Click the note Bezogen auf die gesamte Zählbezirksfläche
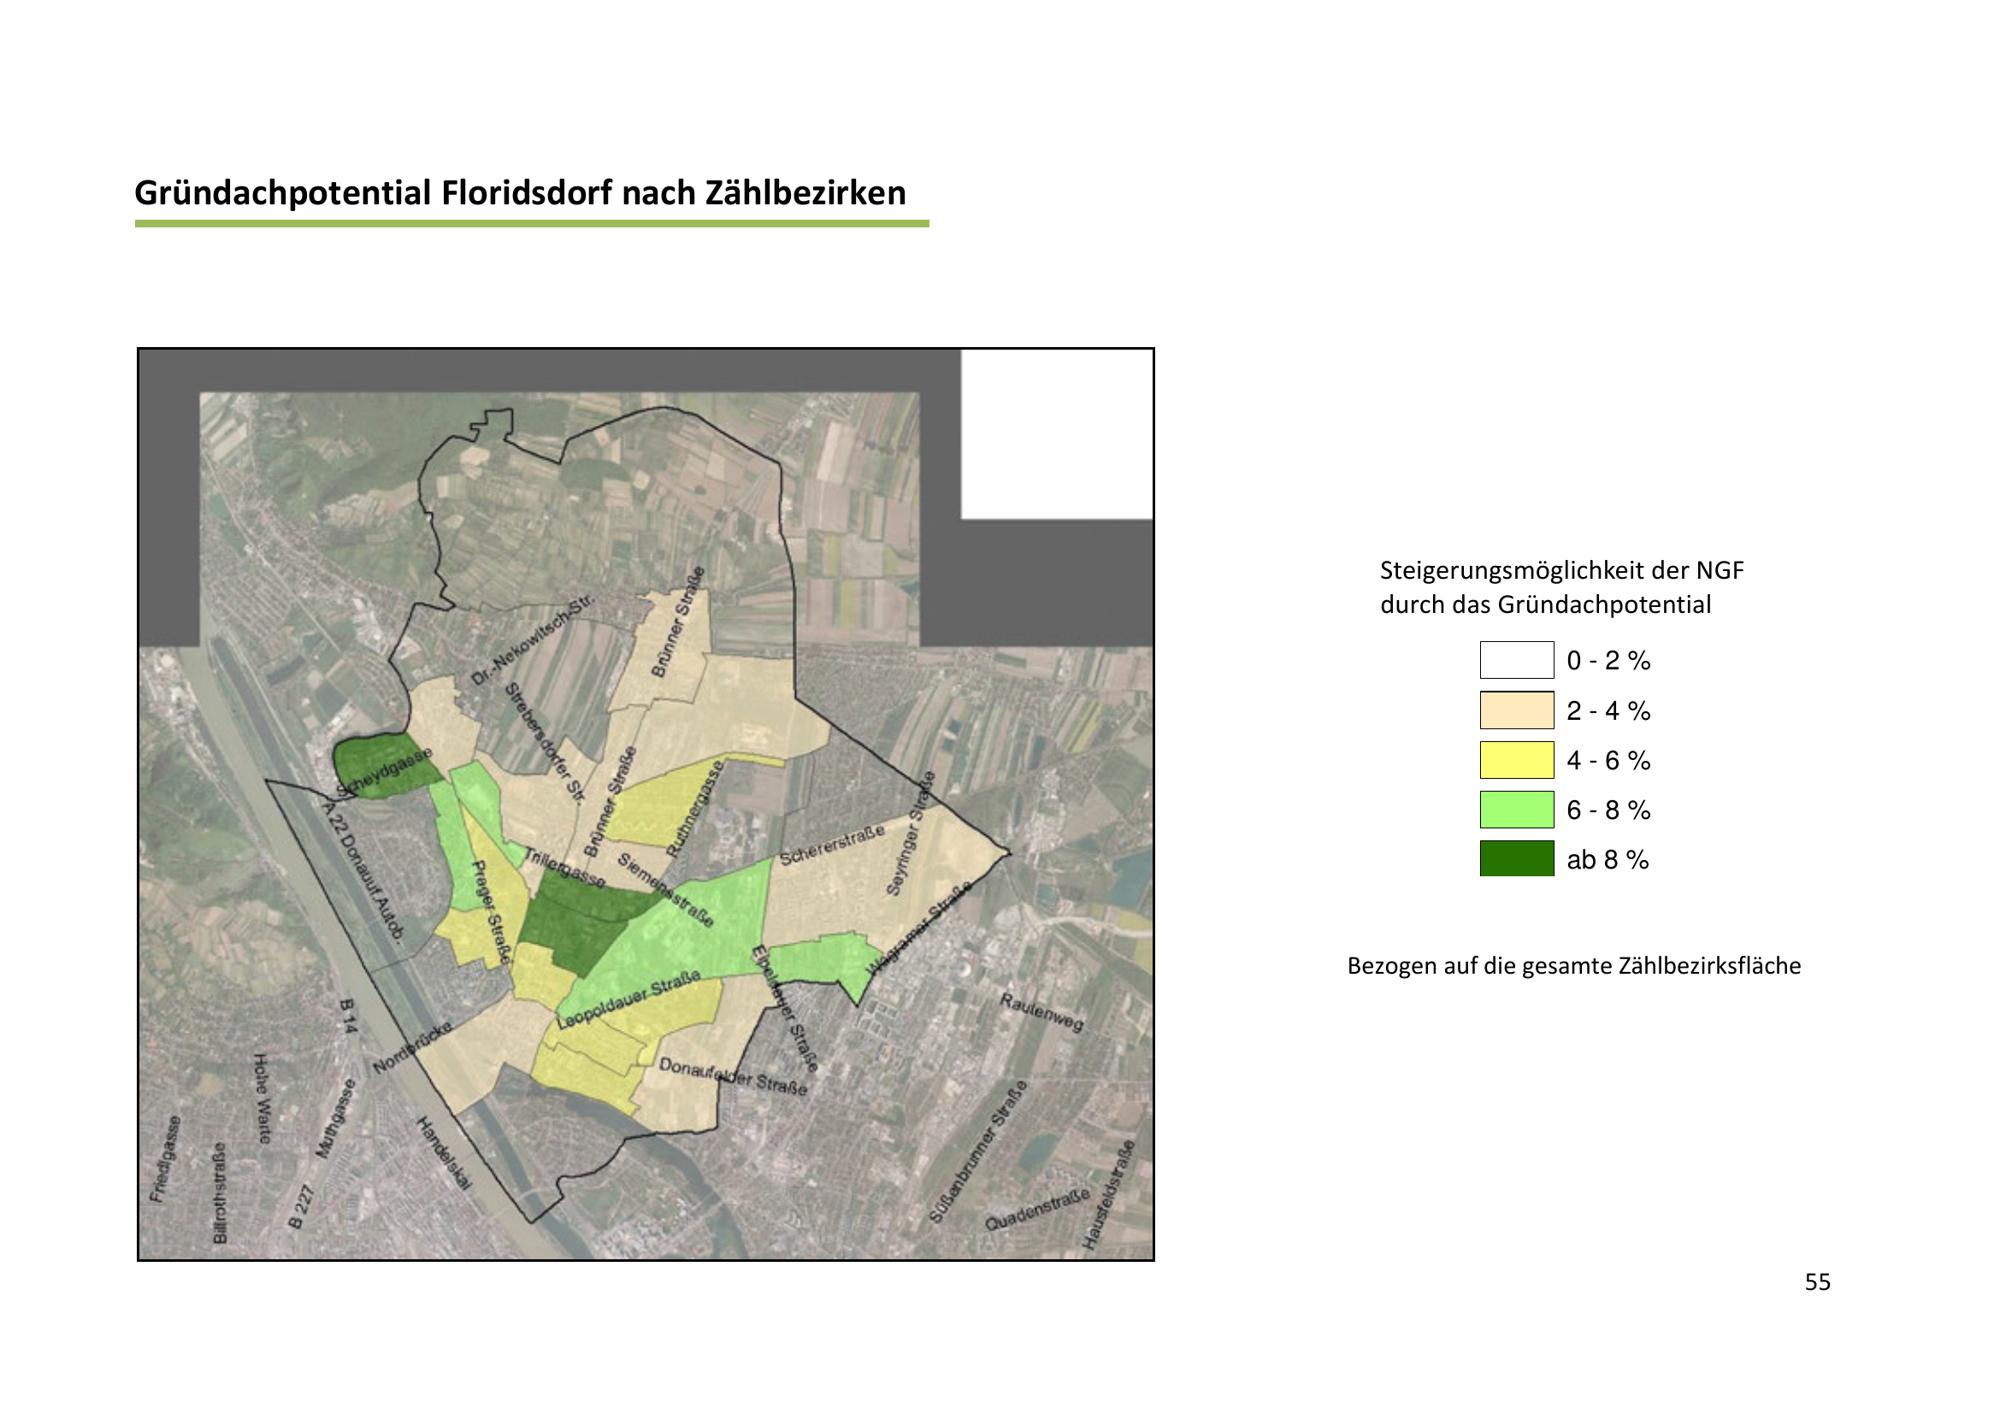 click(x=1573, y=966)
